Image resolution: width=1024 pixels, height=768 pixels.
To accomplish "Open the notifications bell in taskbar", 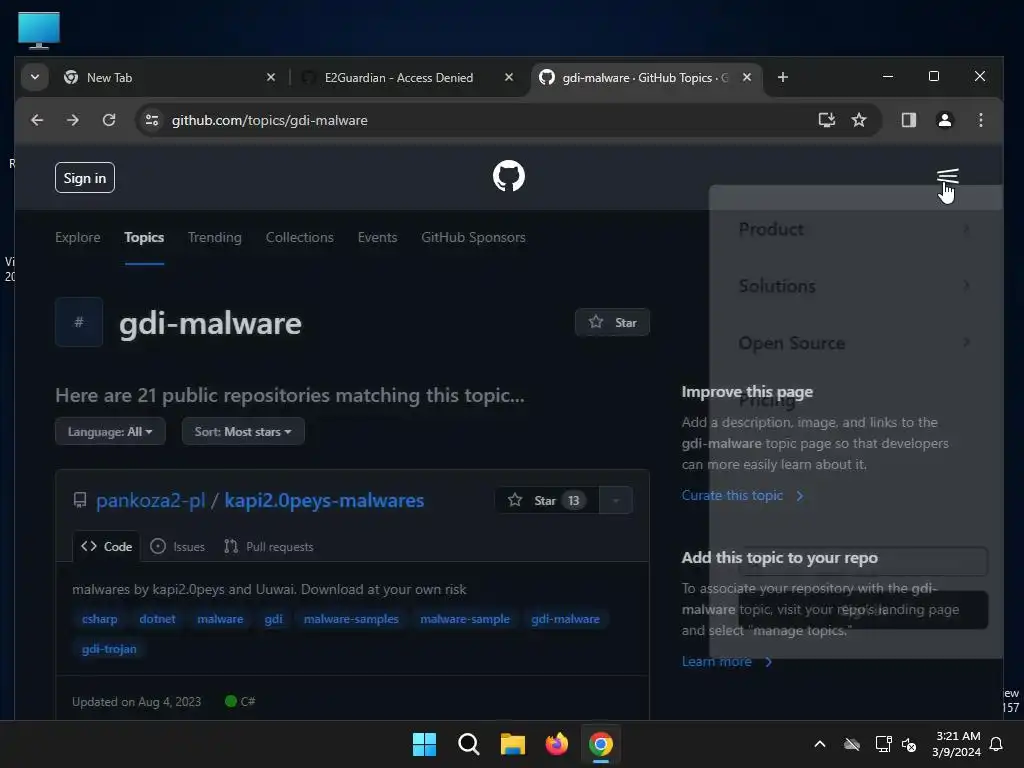I will pos(997,744).
